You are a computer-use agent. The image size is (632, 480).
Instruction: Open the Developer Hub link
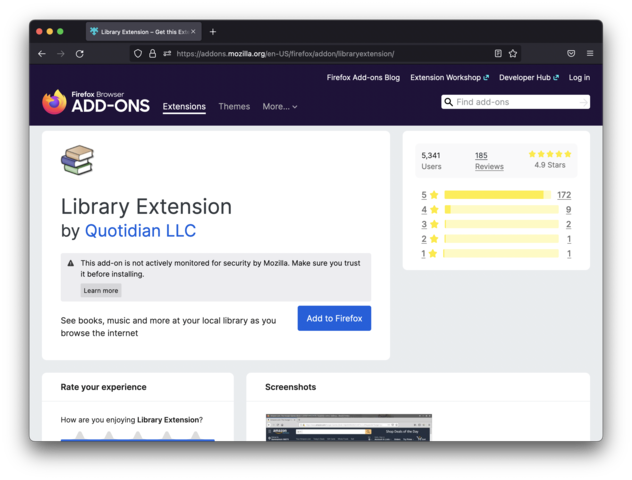click(529, 77)
